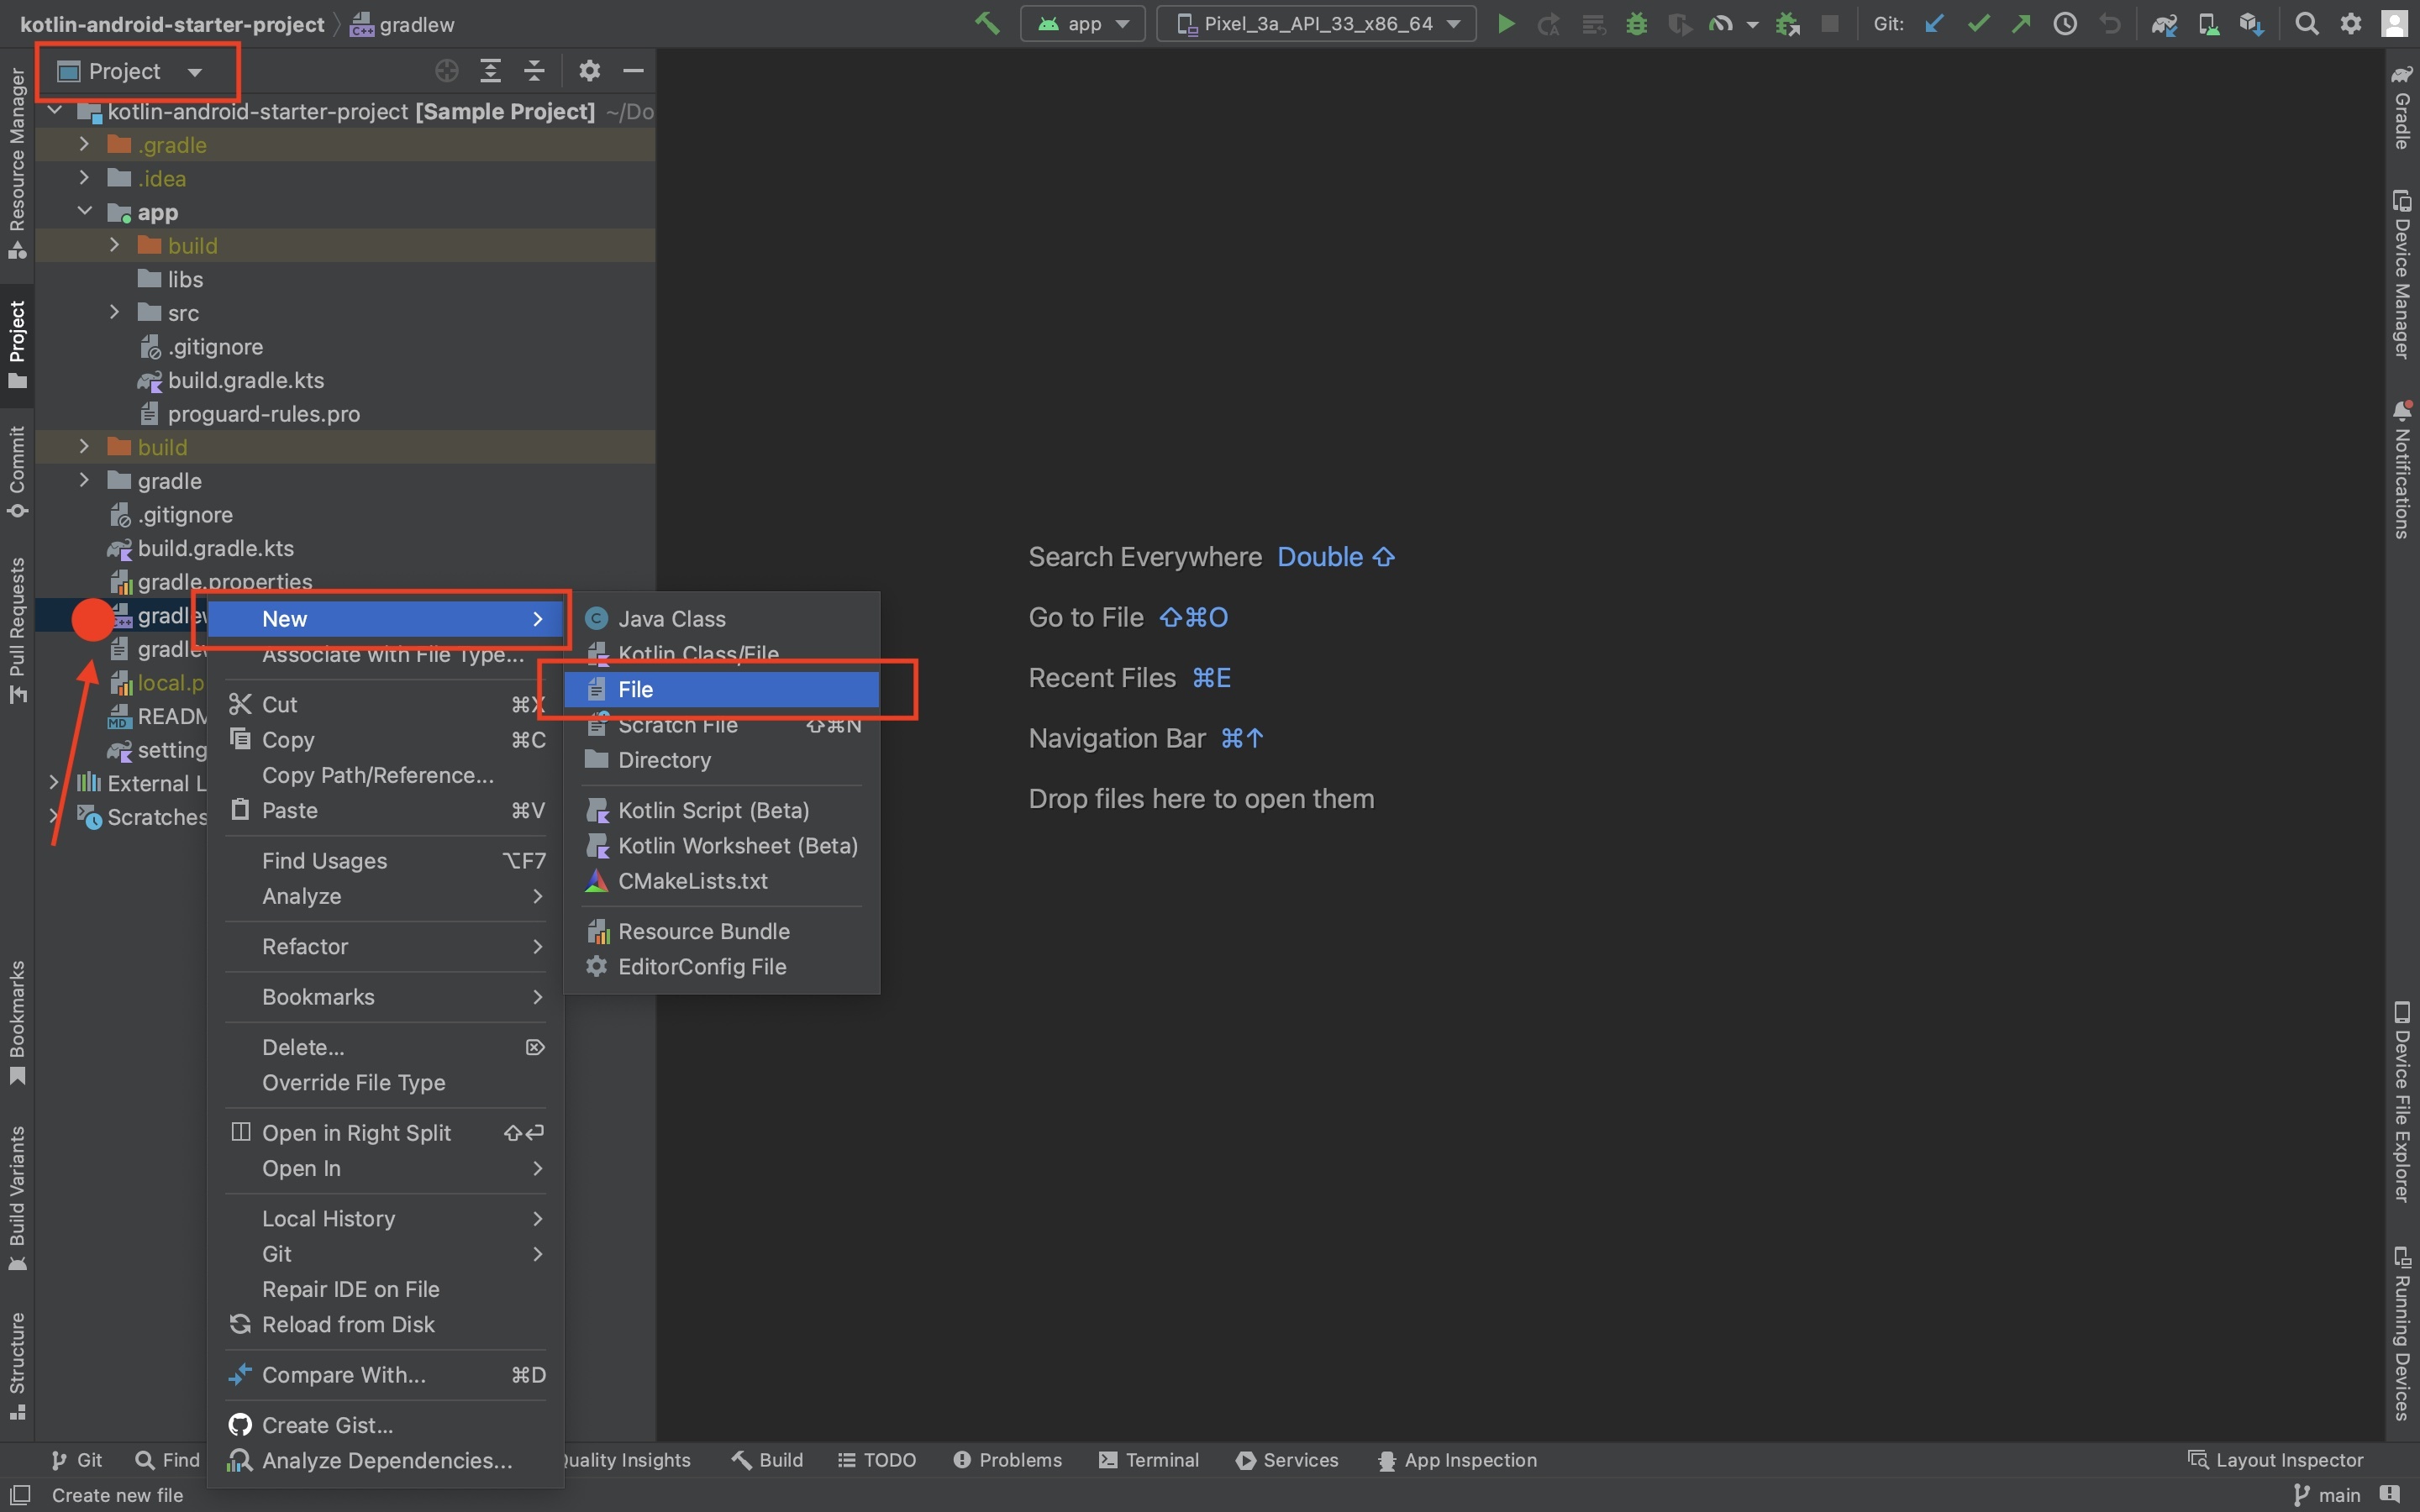
Task: Open the SDK settings gear icon
Action: 2350,23
